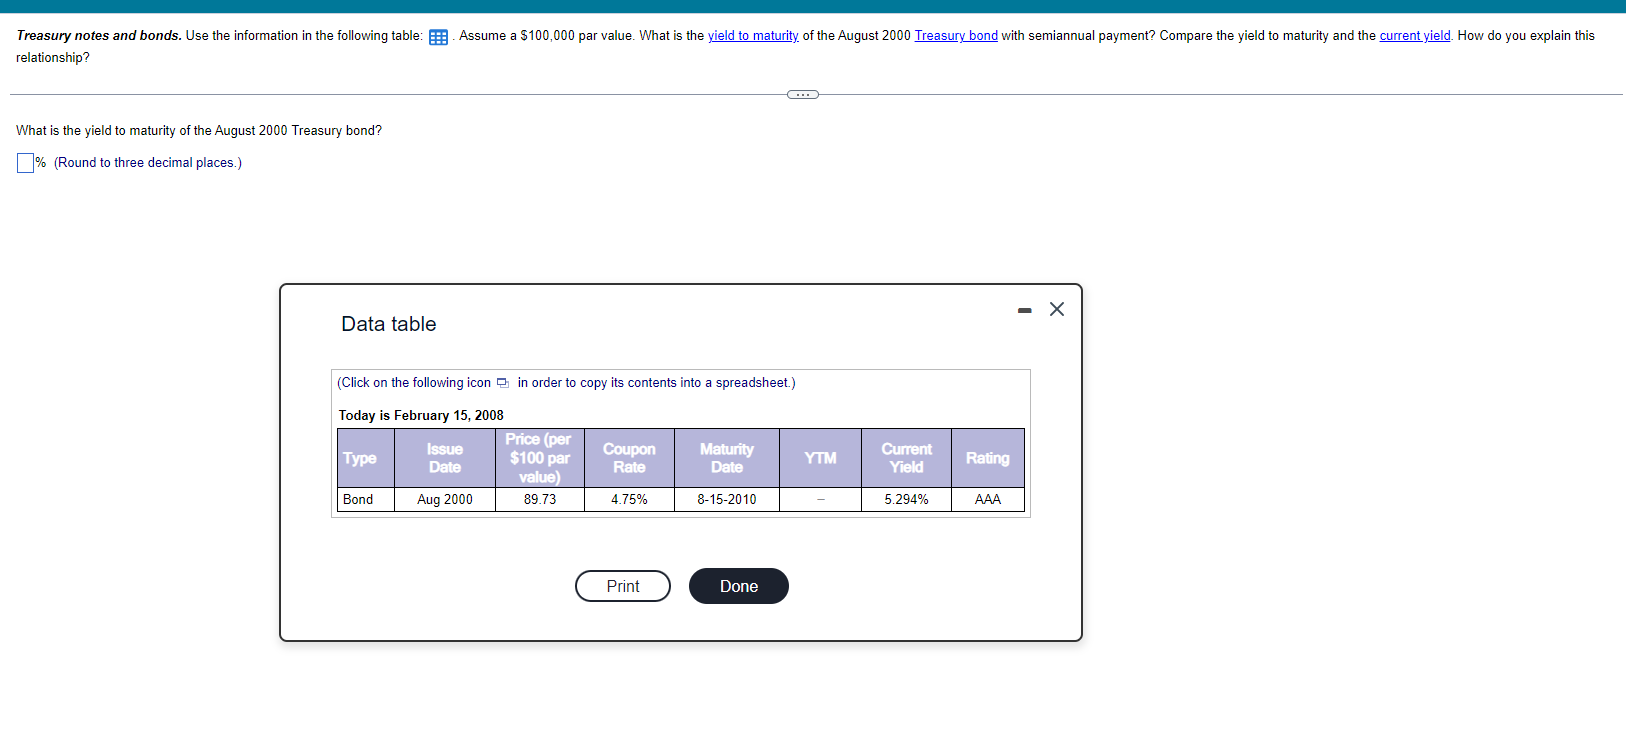Image resolution: width=1626 pixels, height=749 pixels.
Task: Click the '(Round to three decimal places.)' hint
Action: tap(148, 163)
